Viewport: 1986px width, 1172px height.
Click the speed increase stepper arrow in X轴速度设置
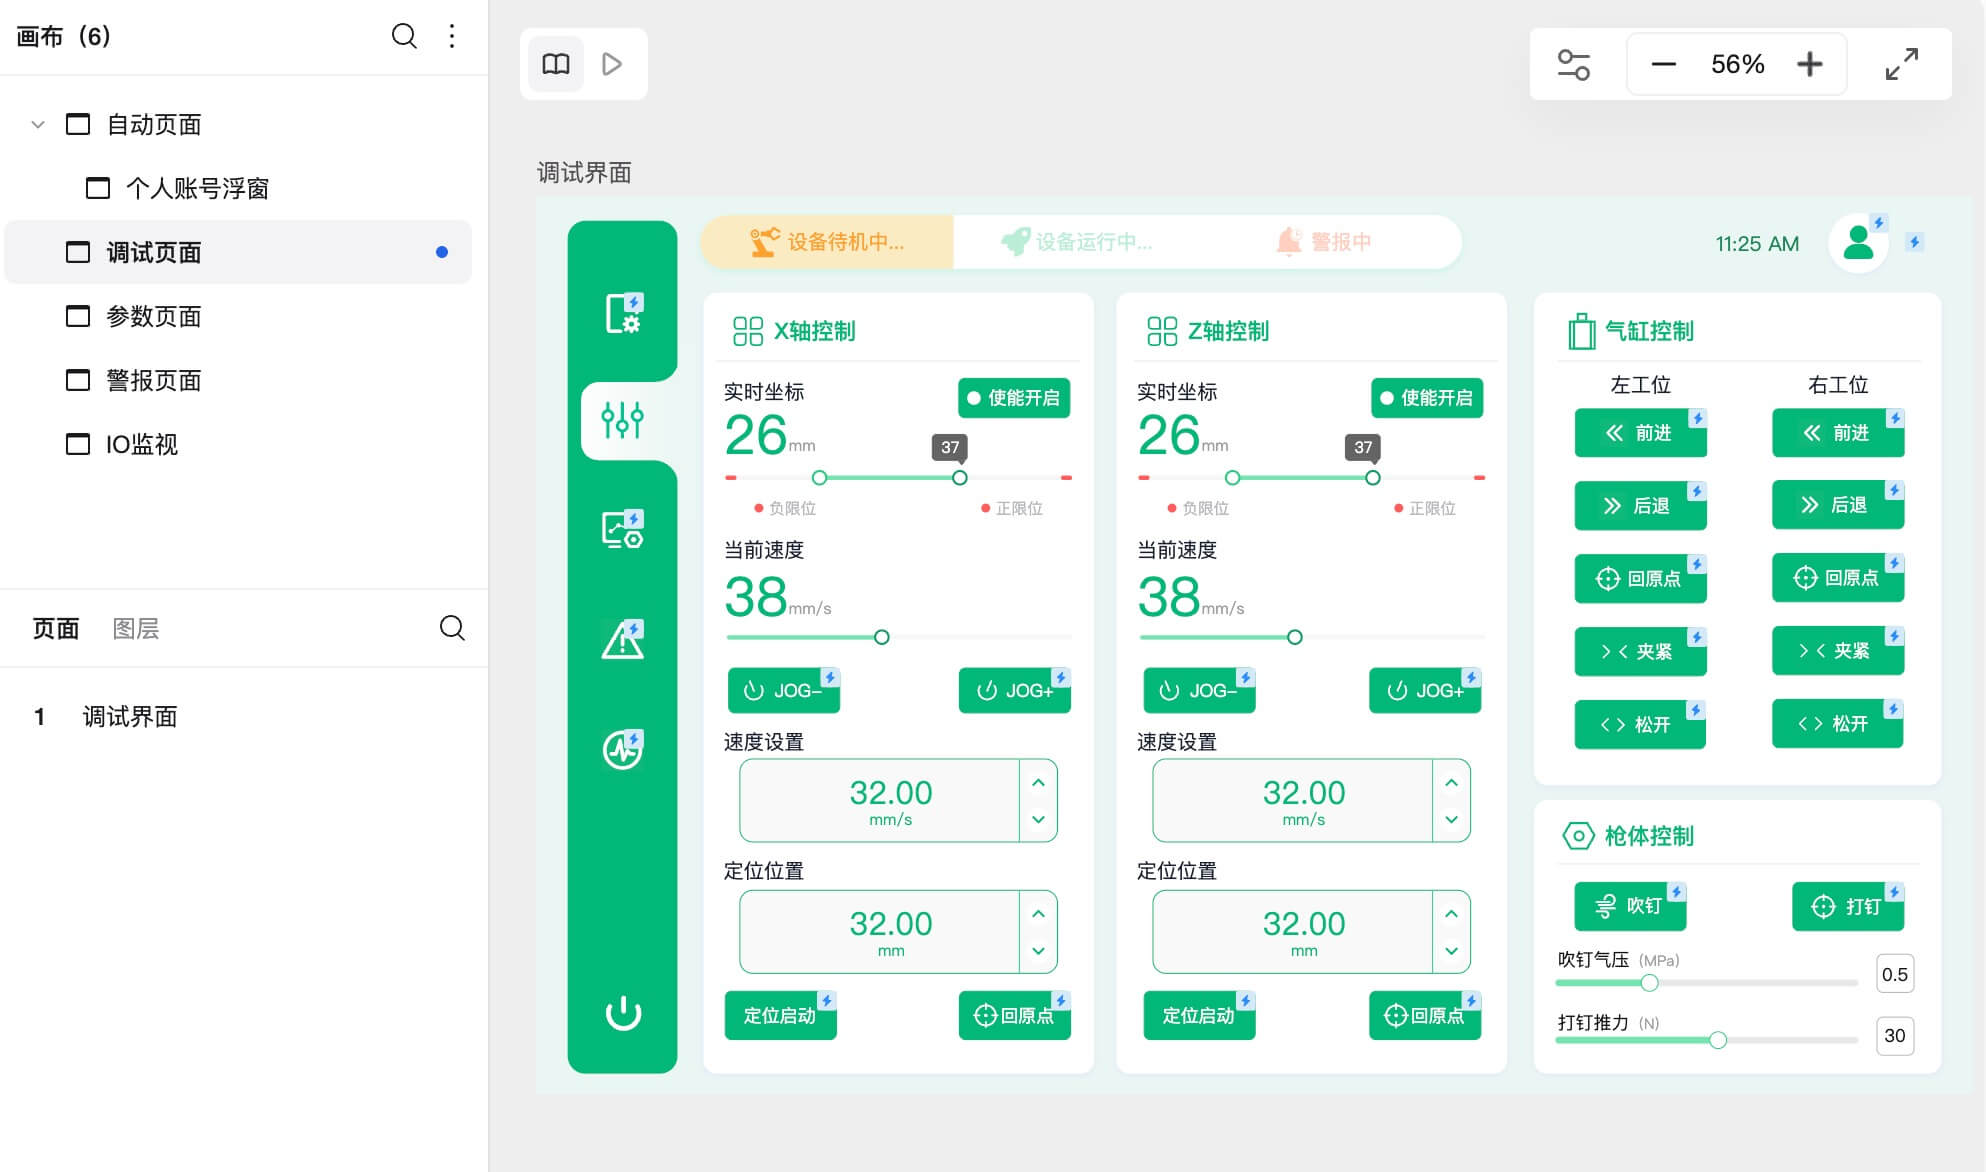coord(1038,784)
